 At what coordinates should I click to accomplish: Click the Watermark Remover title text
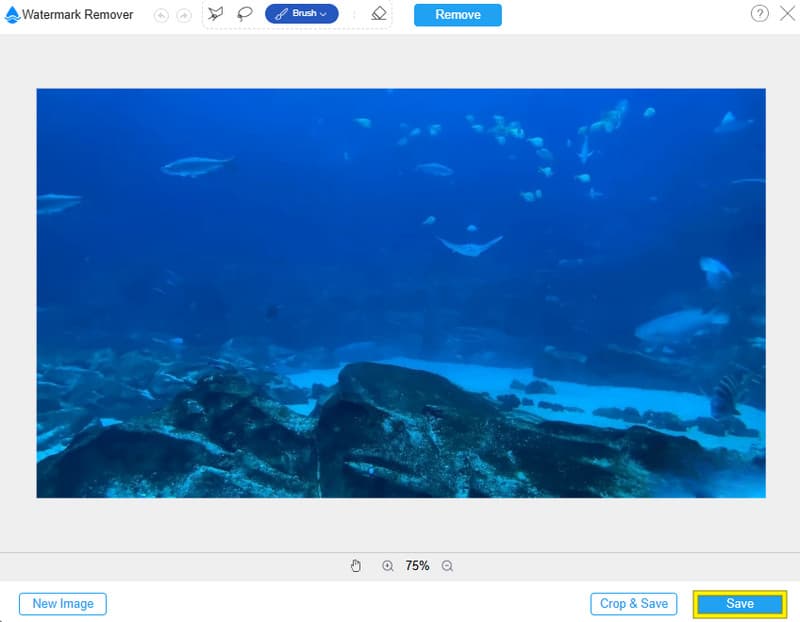pyautogui.click(x=78, y=15)
